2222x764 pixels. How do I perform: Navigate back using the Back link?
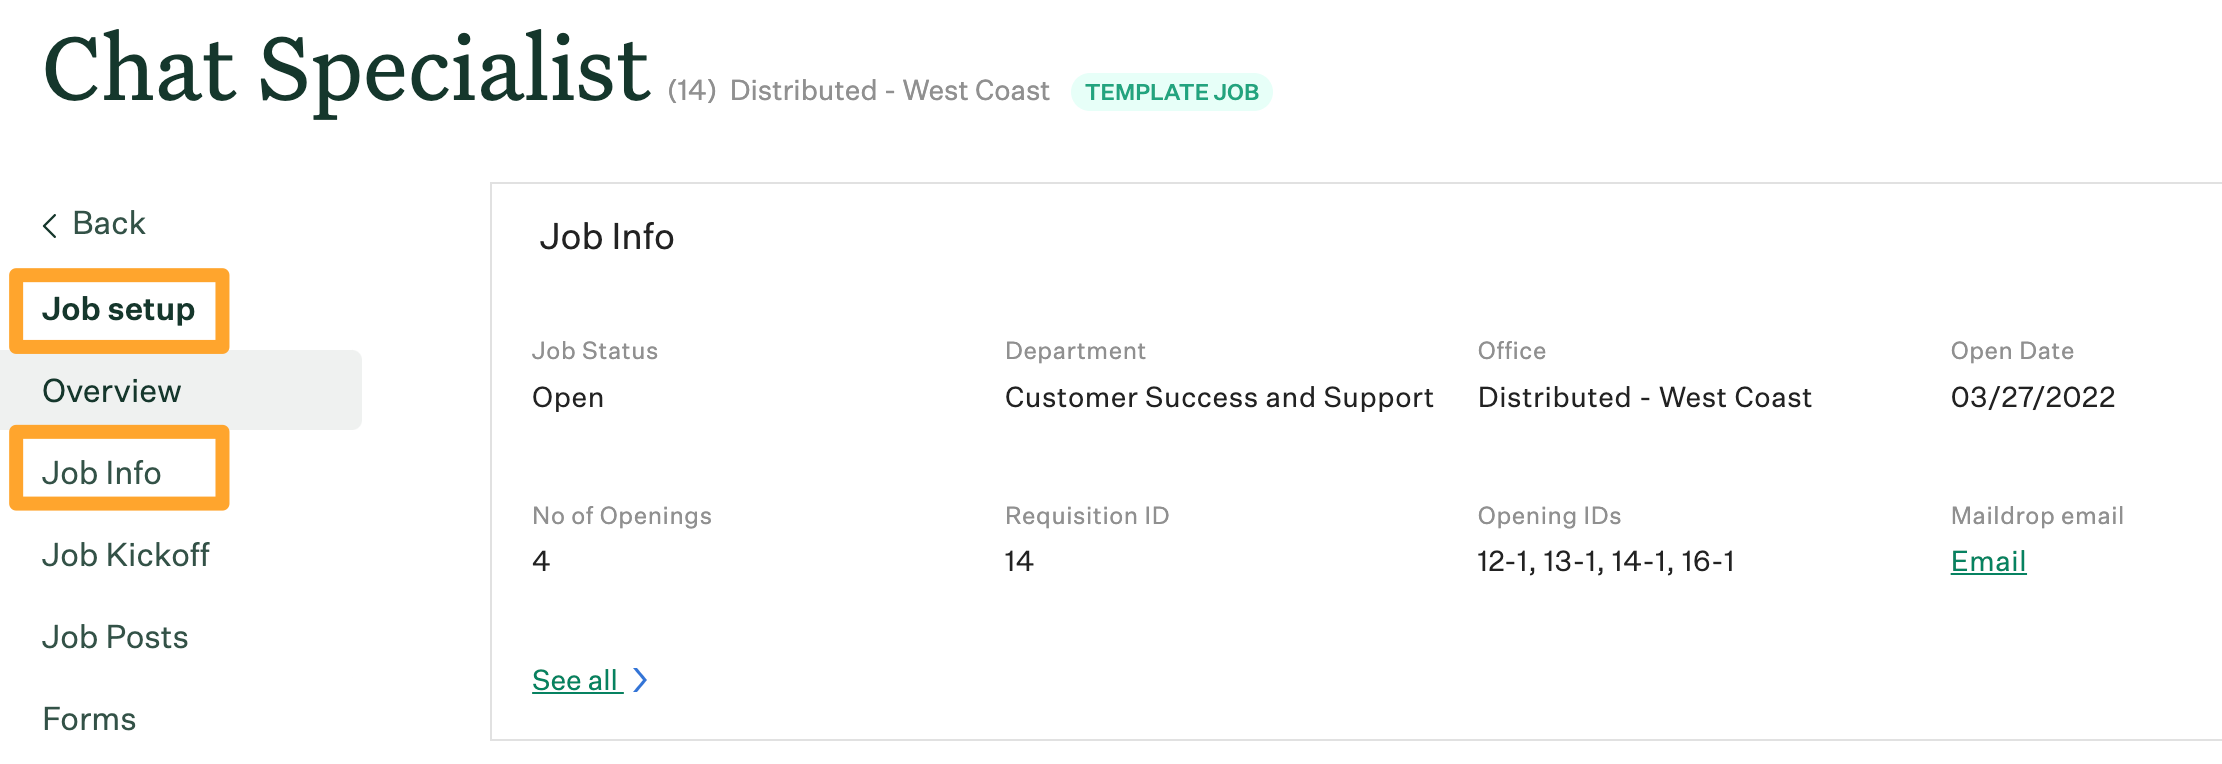(x=108, y=223)
